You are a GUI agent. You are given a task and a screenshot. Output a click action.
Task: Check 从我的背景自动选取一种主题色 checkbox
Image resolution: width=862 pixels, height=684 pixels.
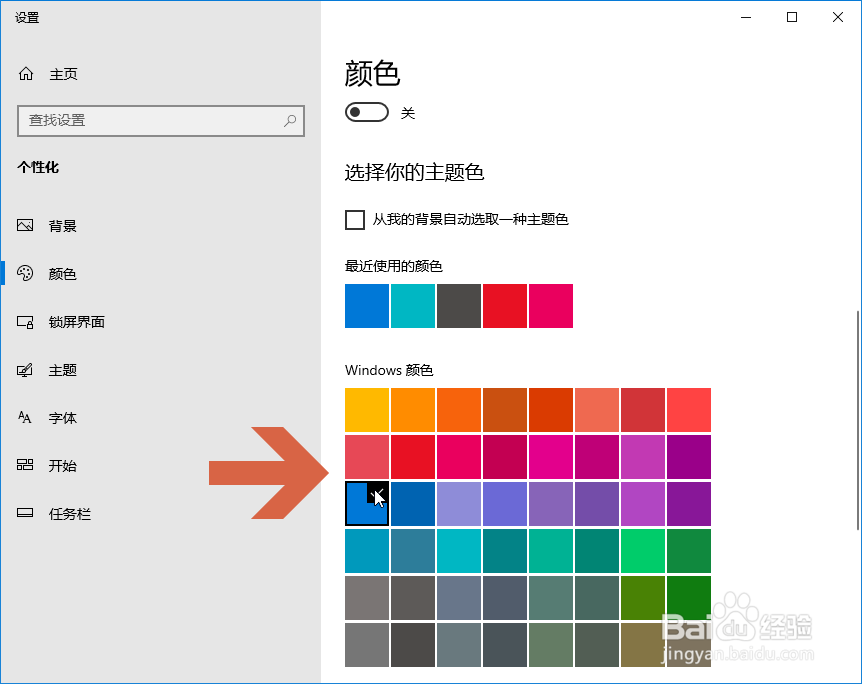(355, 219)
